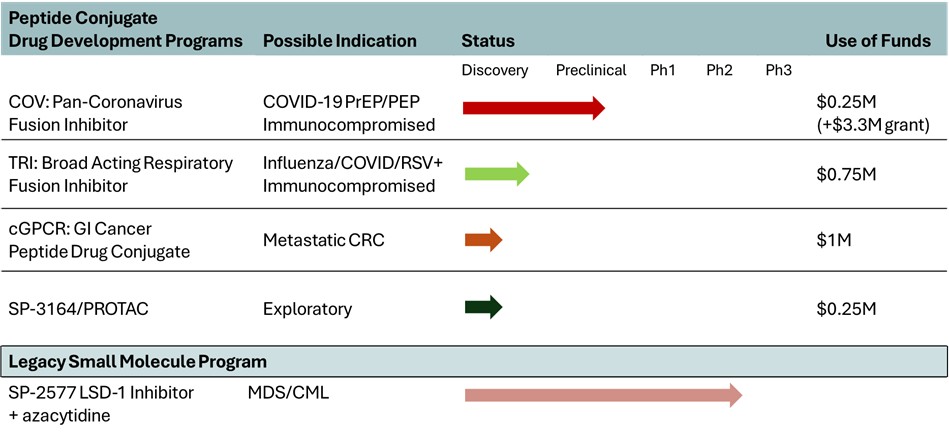This screenshot has height=439, width=949.
Task: Click the Metastatic CRC indication text
Action: [x=323, y=240]
